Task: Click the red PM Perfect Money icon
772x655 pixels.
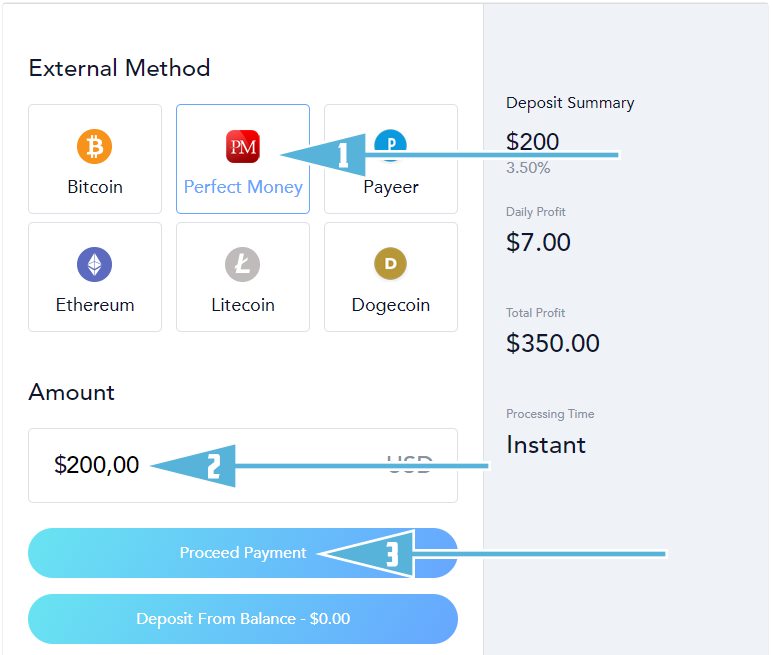Action: click(x=243, y=146)
